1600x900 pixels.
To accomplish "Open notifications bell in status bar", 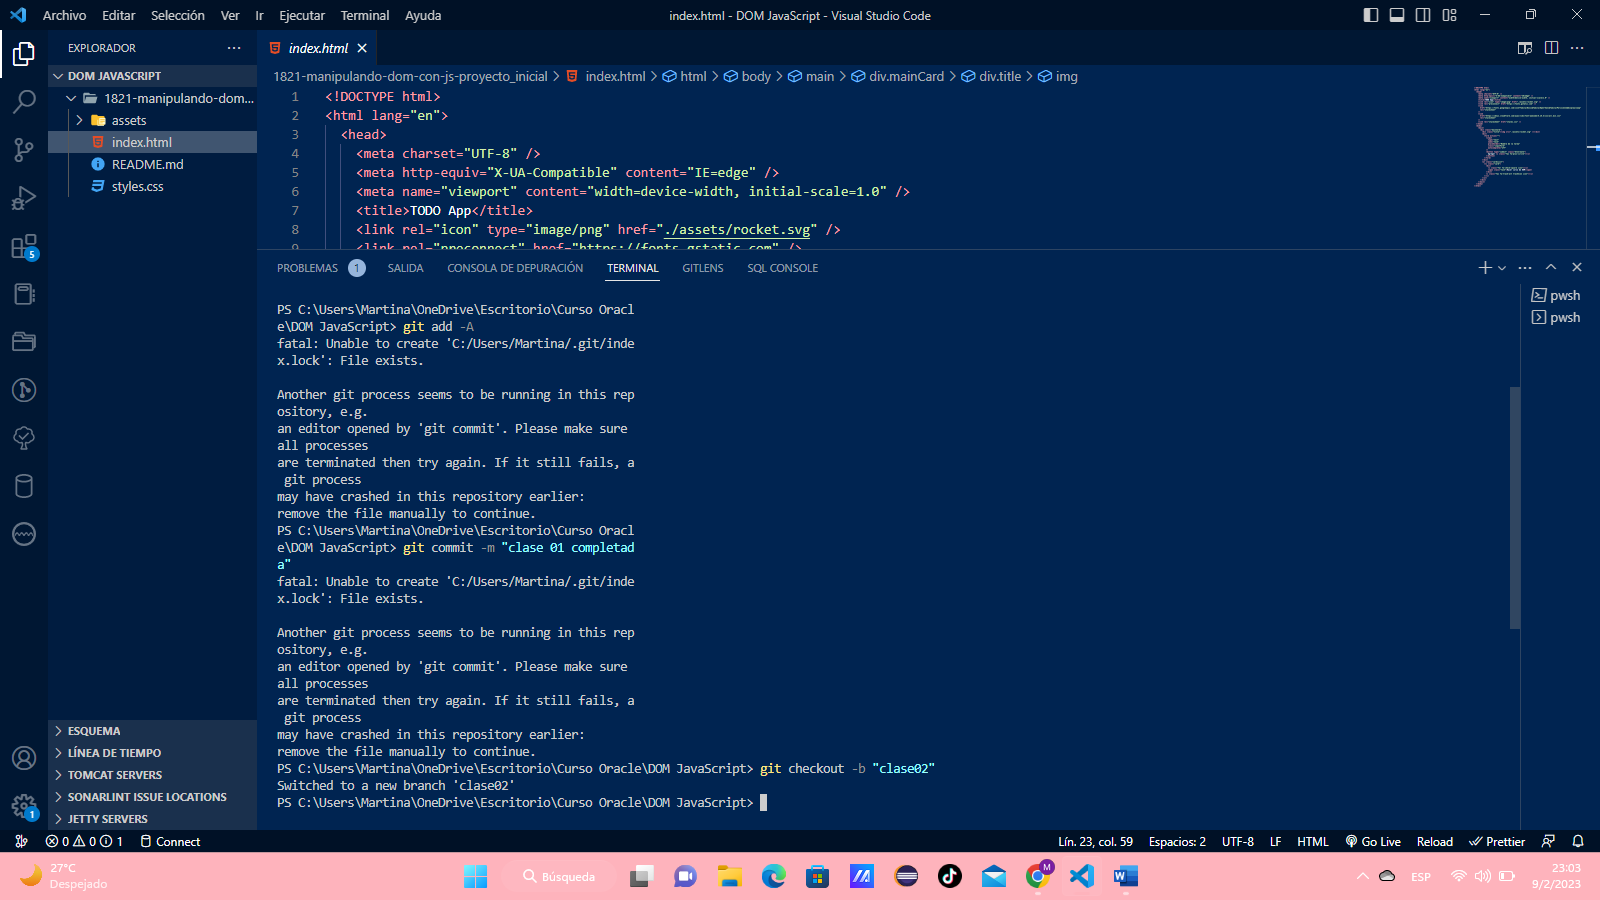I will click(1578, 841).
